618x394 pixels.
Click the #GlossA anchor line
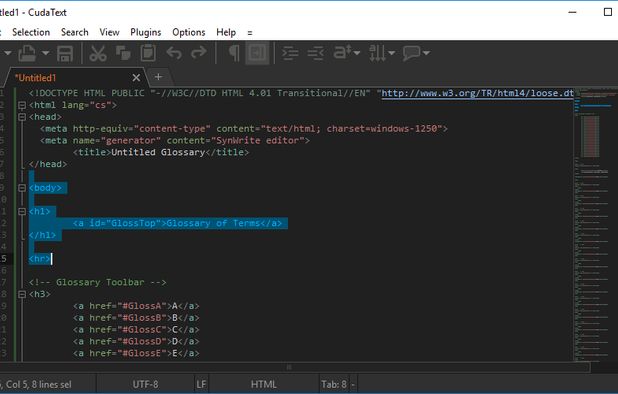coord(136,306)
